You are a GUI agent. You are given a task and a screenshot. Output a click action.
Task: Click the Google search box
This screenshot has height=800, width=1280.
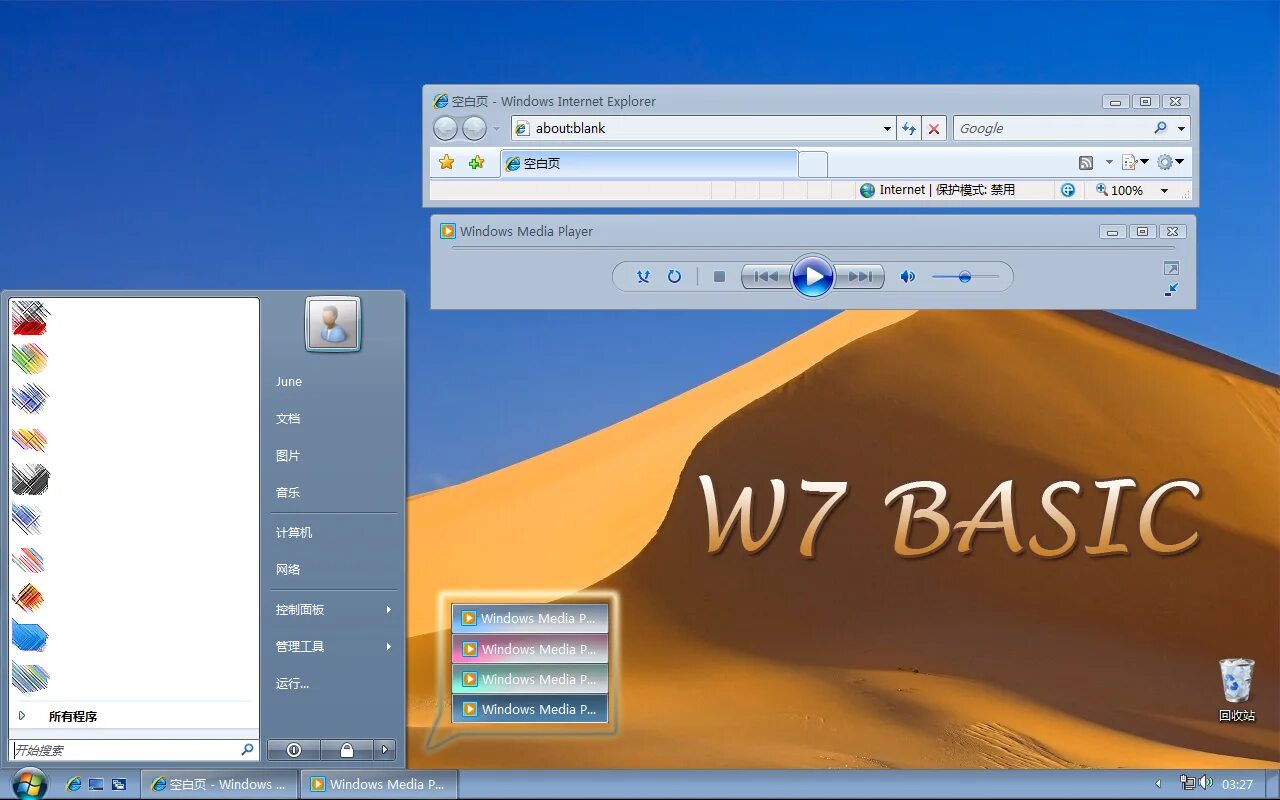(x=1052, y=128)
